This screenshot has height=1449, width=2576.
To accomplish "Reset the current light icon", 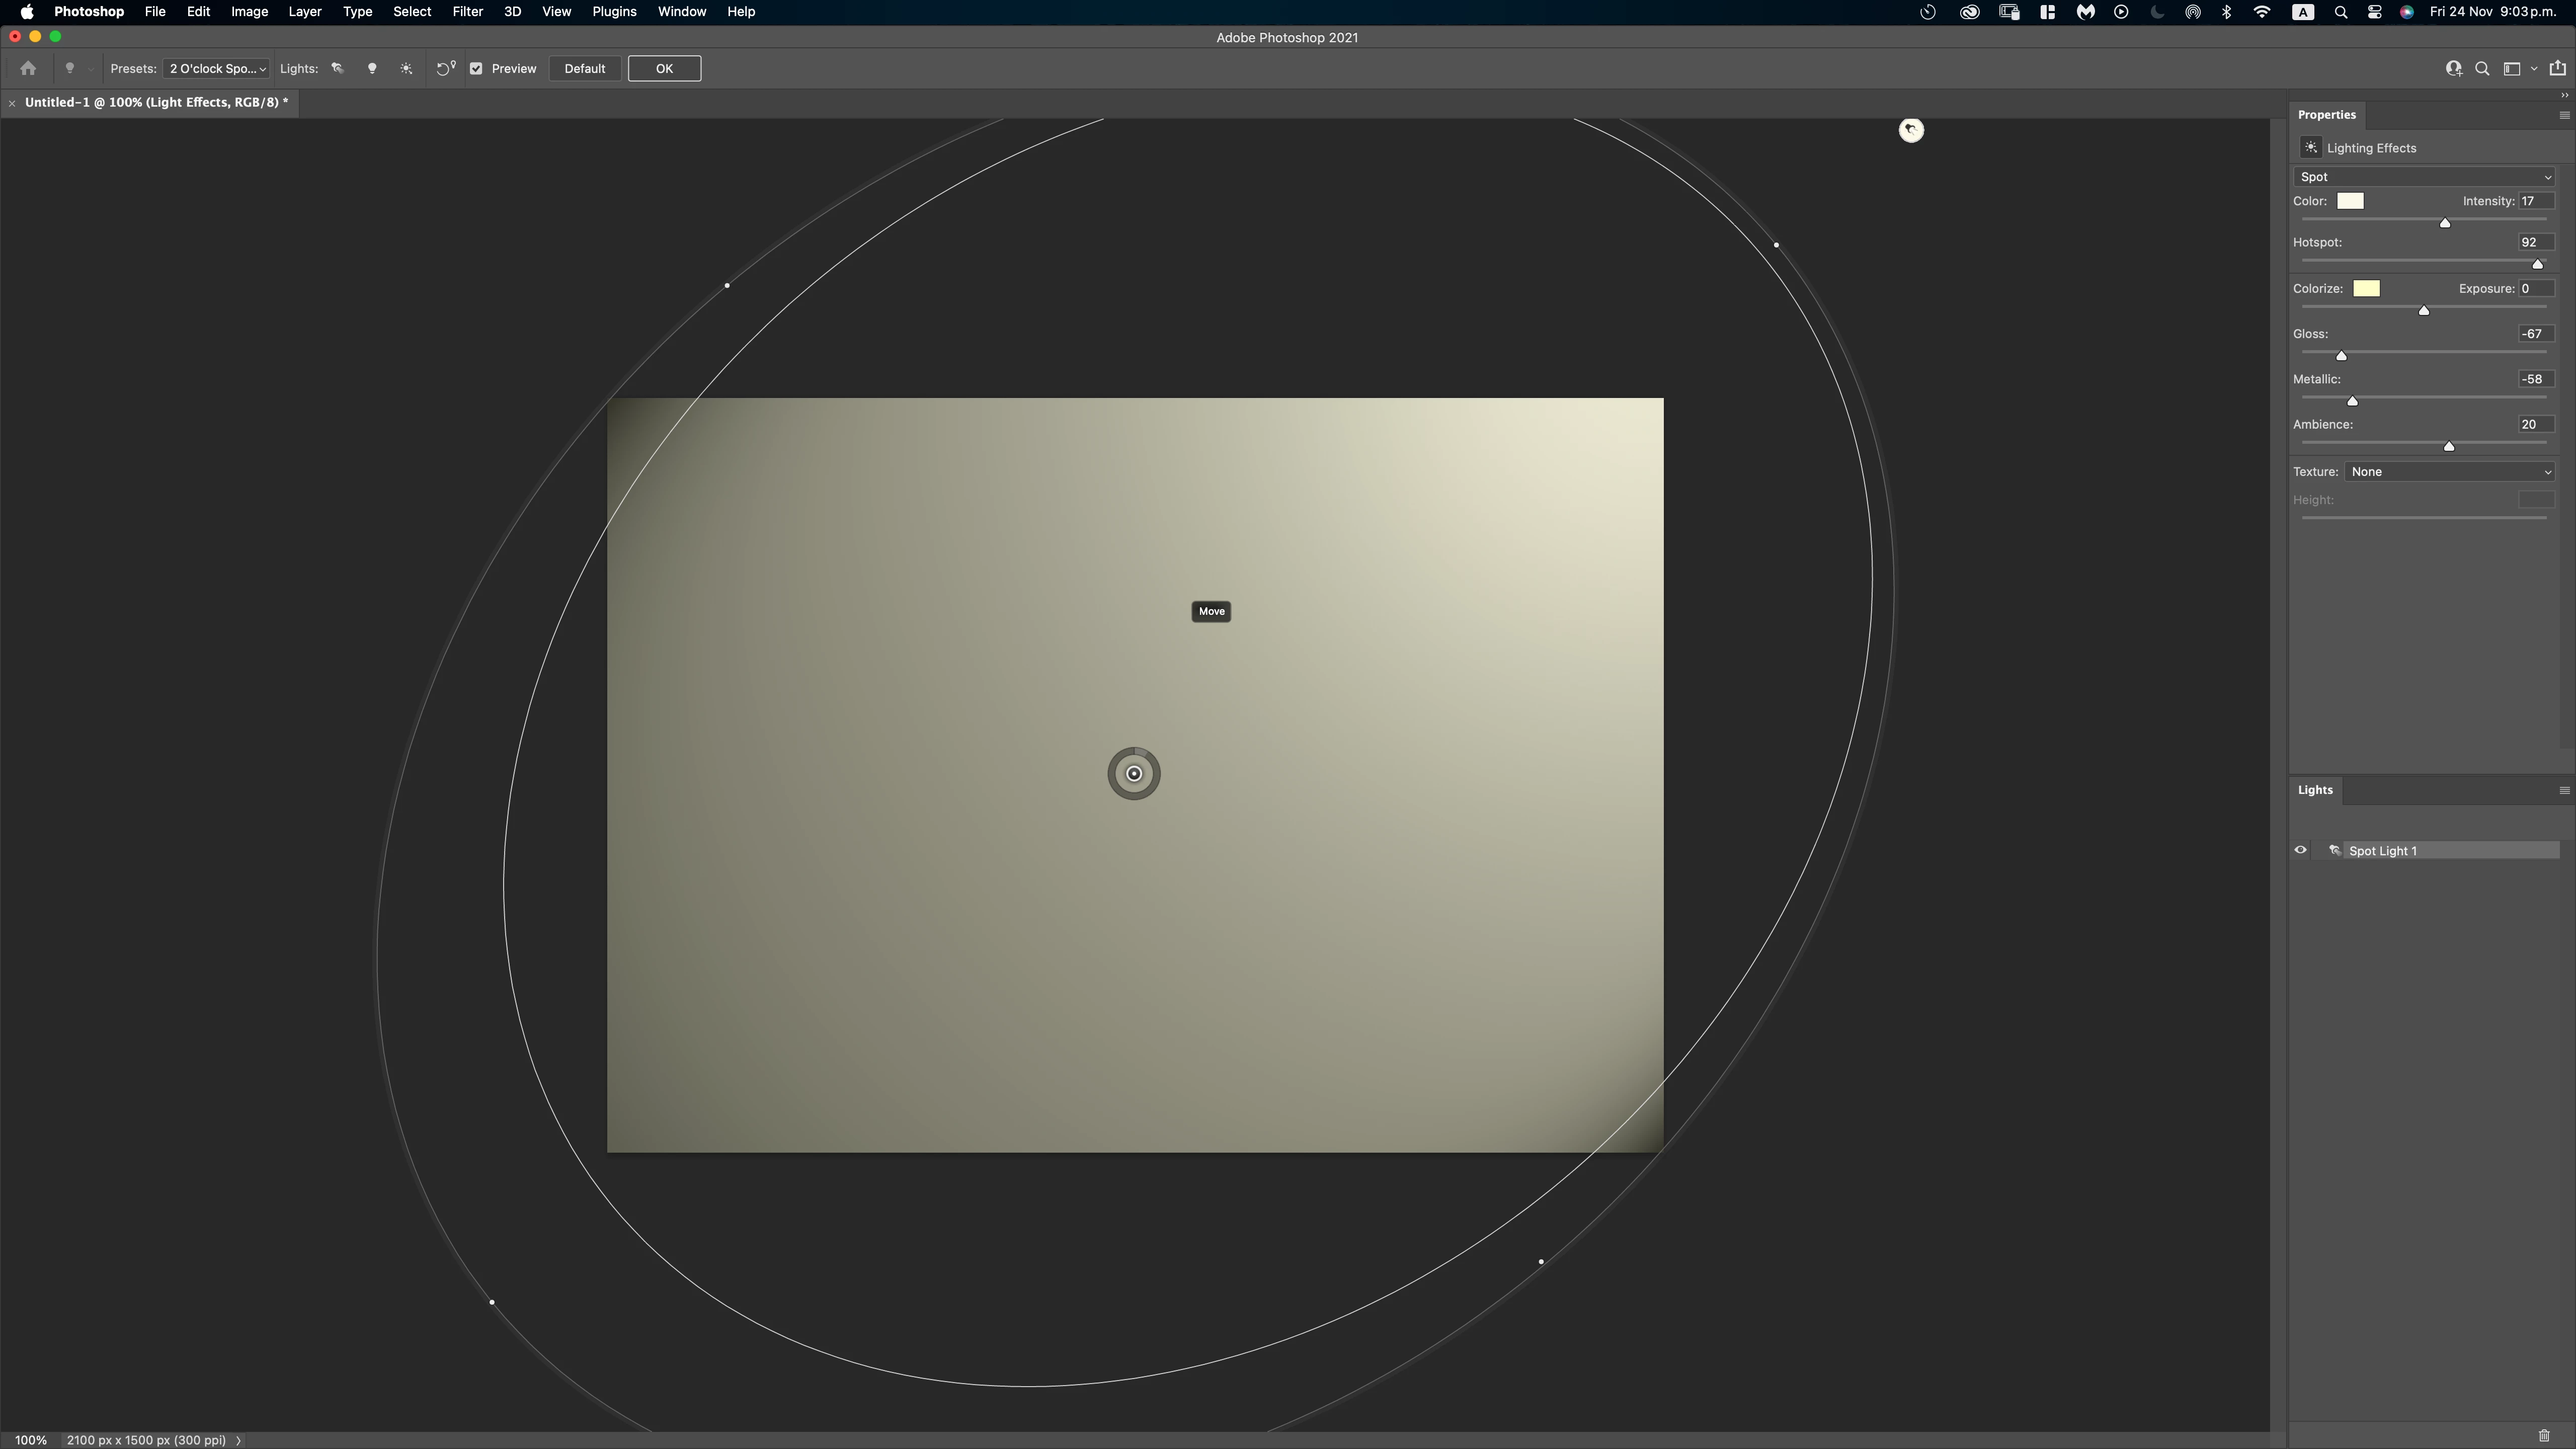I will 445,69.
